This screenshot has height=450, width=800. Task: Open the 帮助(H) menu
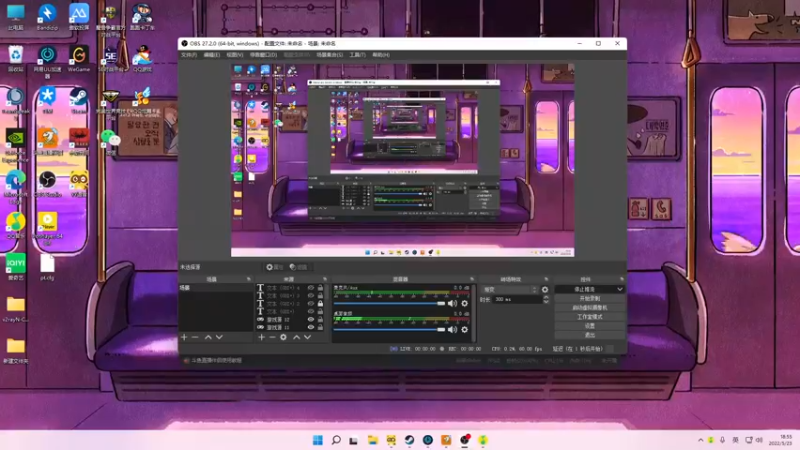381,55
